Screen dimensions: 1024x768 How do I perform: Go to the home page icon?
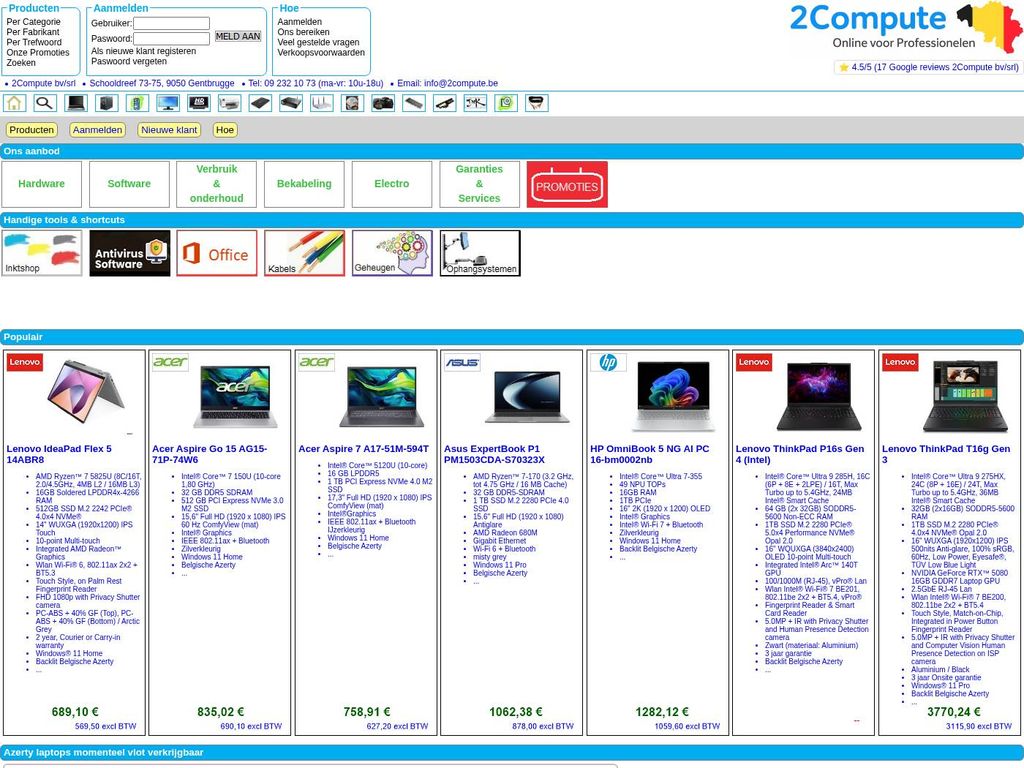(x=14, y=103)
